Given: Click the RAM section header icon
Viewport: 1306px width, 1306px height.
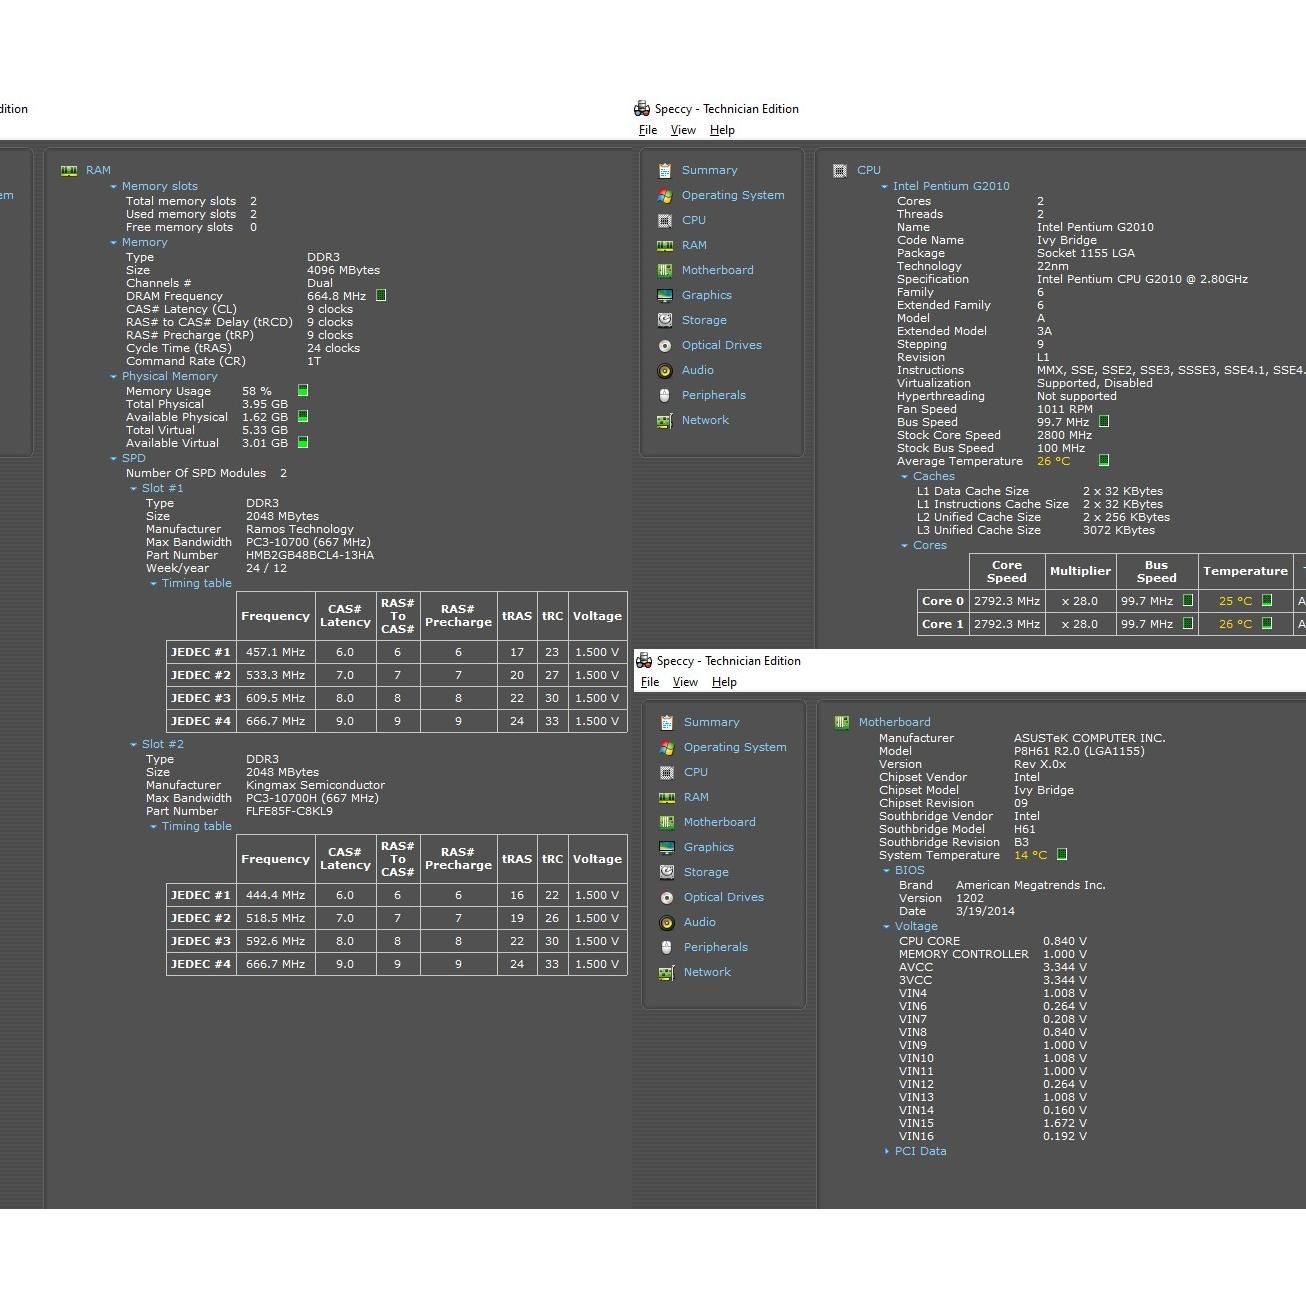Looking at the screenshot, I should coord(69,171).
